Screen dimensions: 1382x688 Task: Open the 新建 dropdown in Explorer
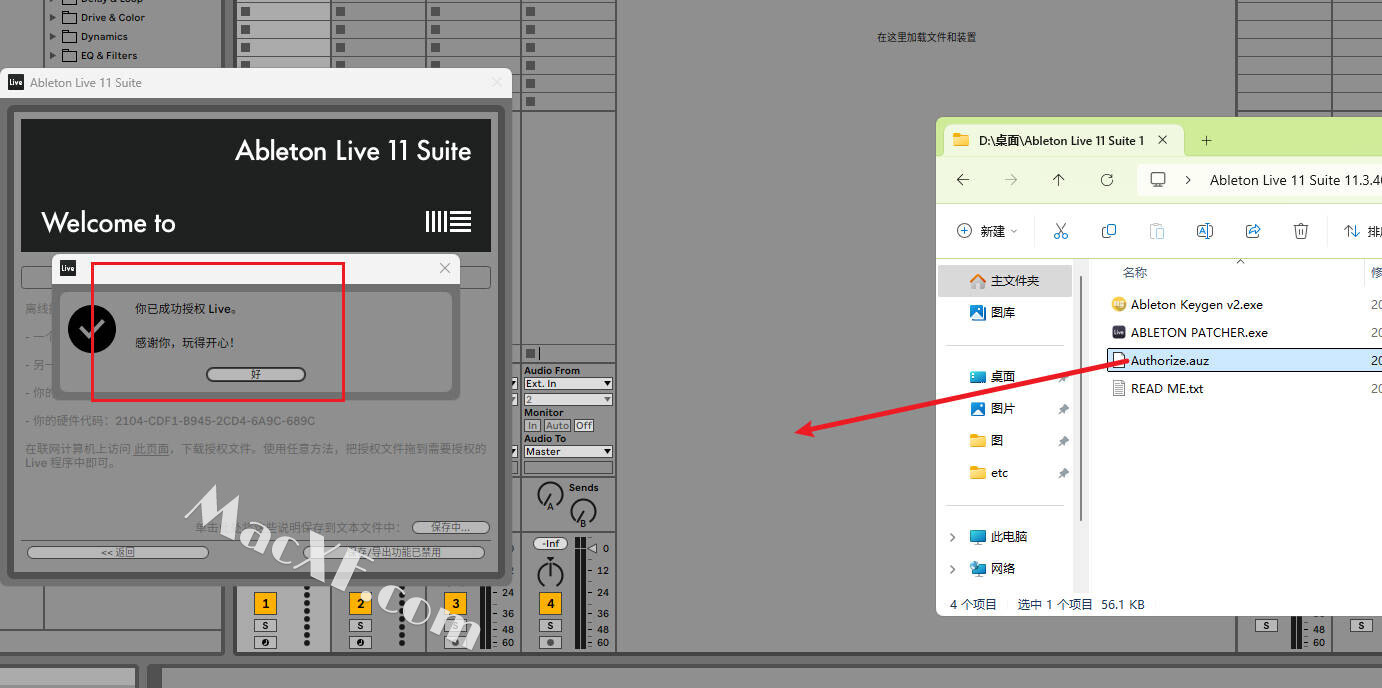[x=987, y=231]
